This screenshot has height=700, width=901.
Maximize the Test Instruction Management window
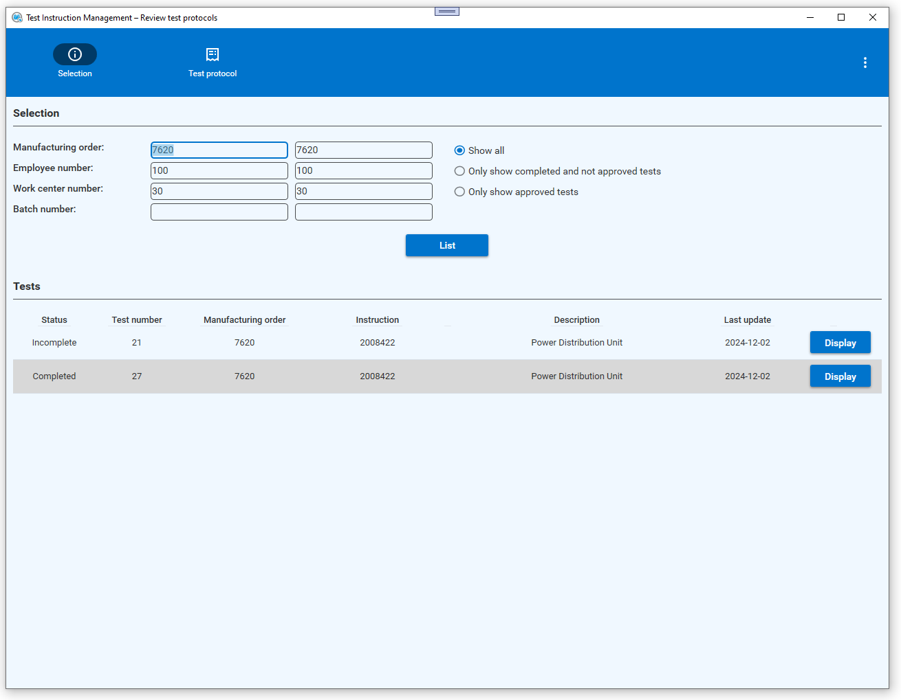(x=841, y=17)
